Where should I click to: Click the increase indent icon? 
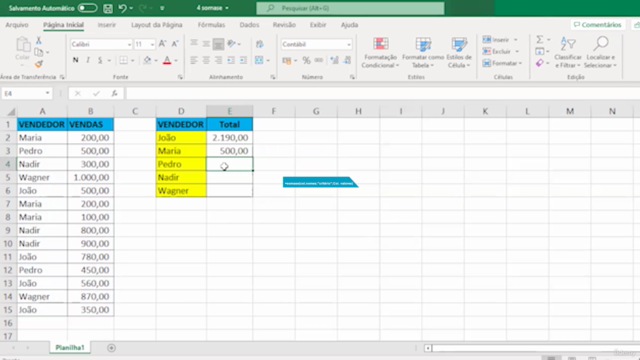(243, 60)
